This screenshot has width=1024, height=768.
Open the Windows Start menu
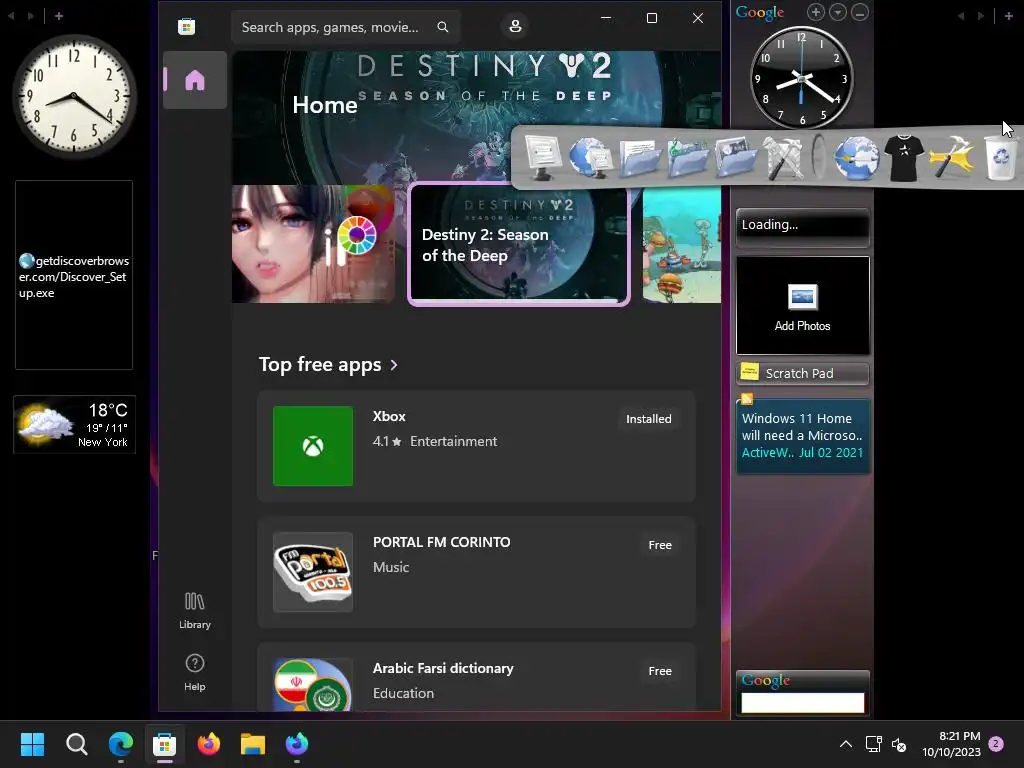(x=32, y=744)
